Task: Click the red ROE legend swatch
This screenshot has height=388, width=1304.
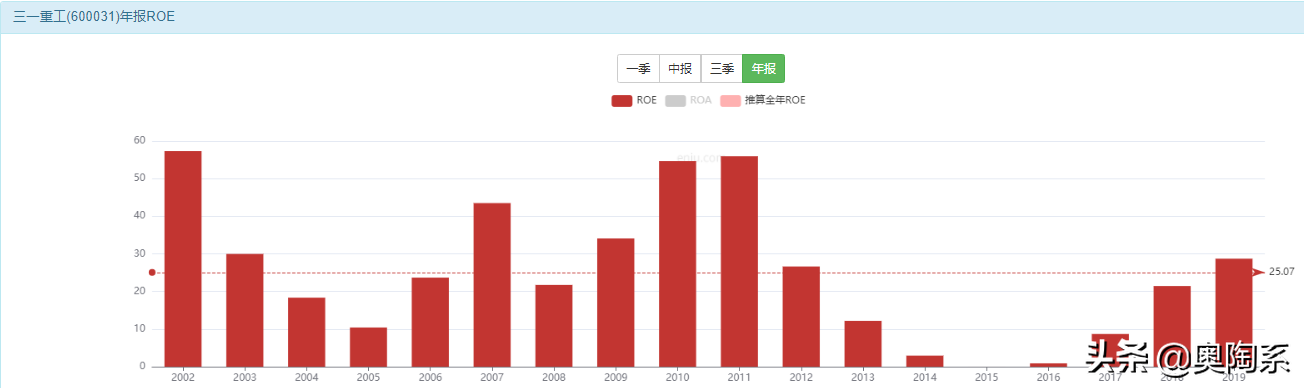Action: click(x=621, y=101)
